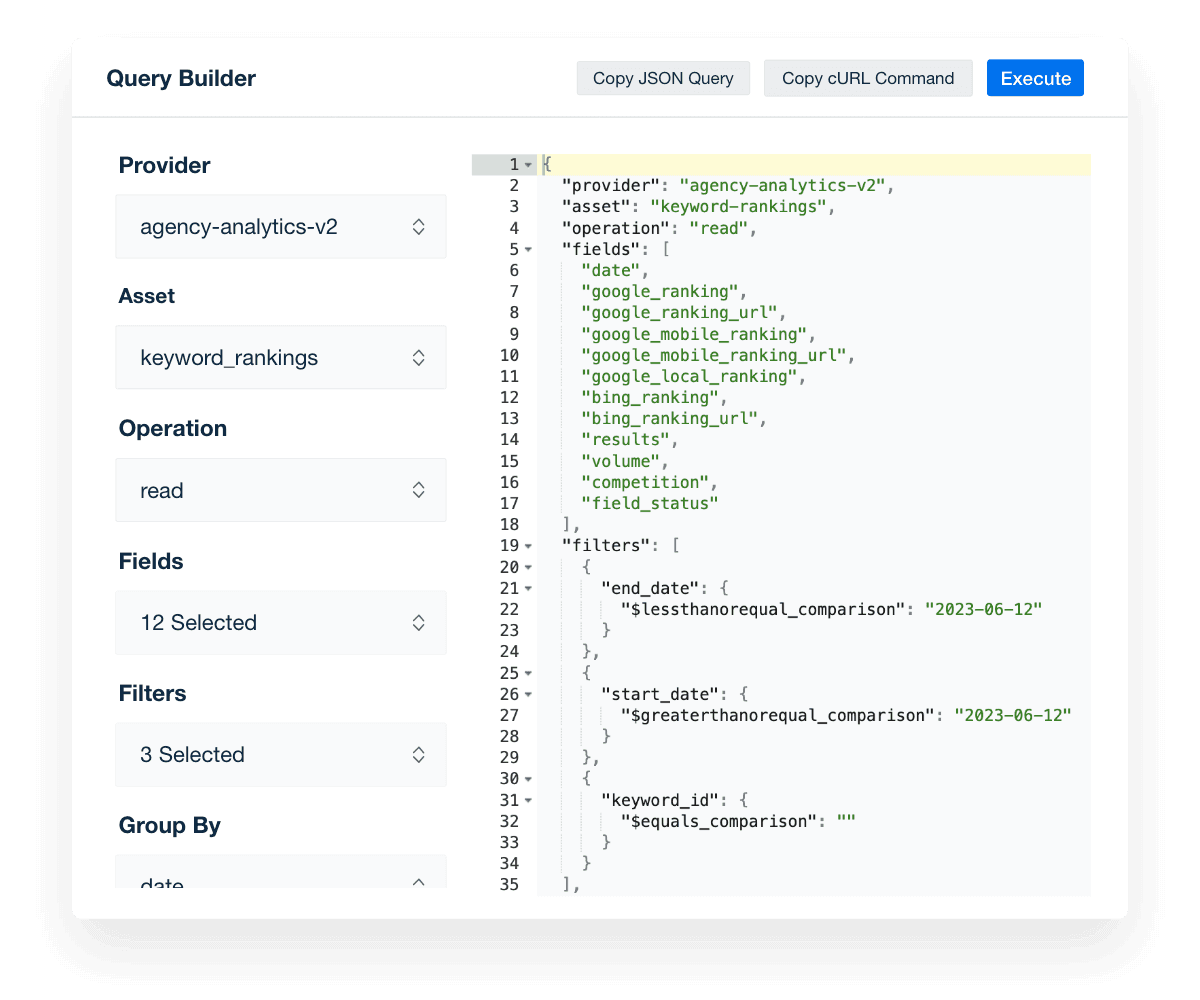Collapse the filters array at line 19
1200x1000 pixels.
point(528,545)
